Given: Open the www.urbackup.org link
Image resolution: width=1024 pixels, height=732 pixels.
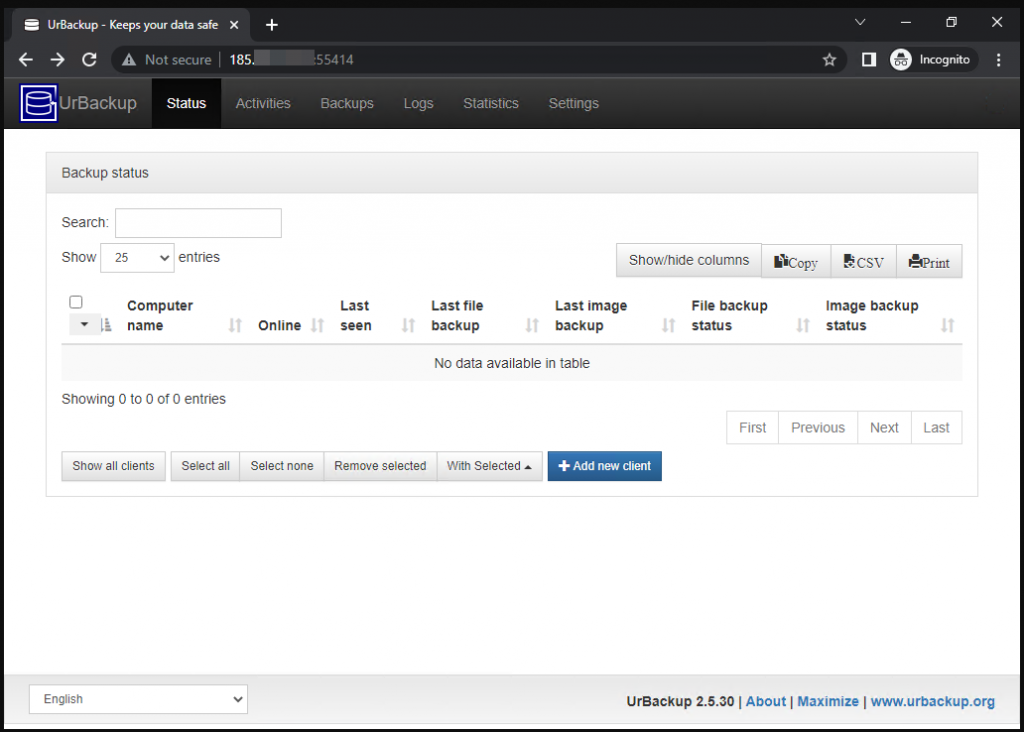Looking at the screenshot, I should coord(932,701).
